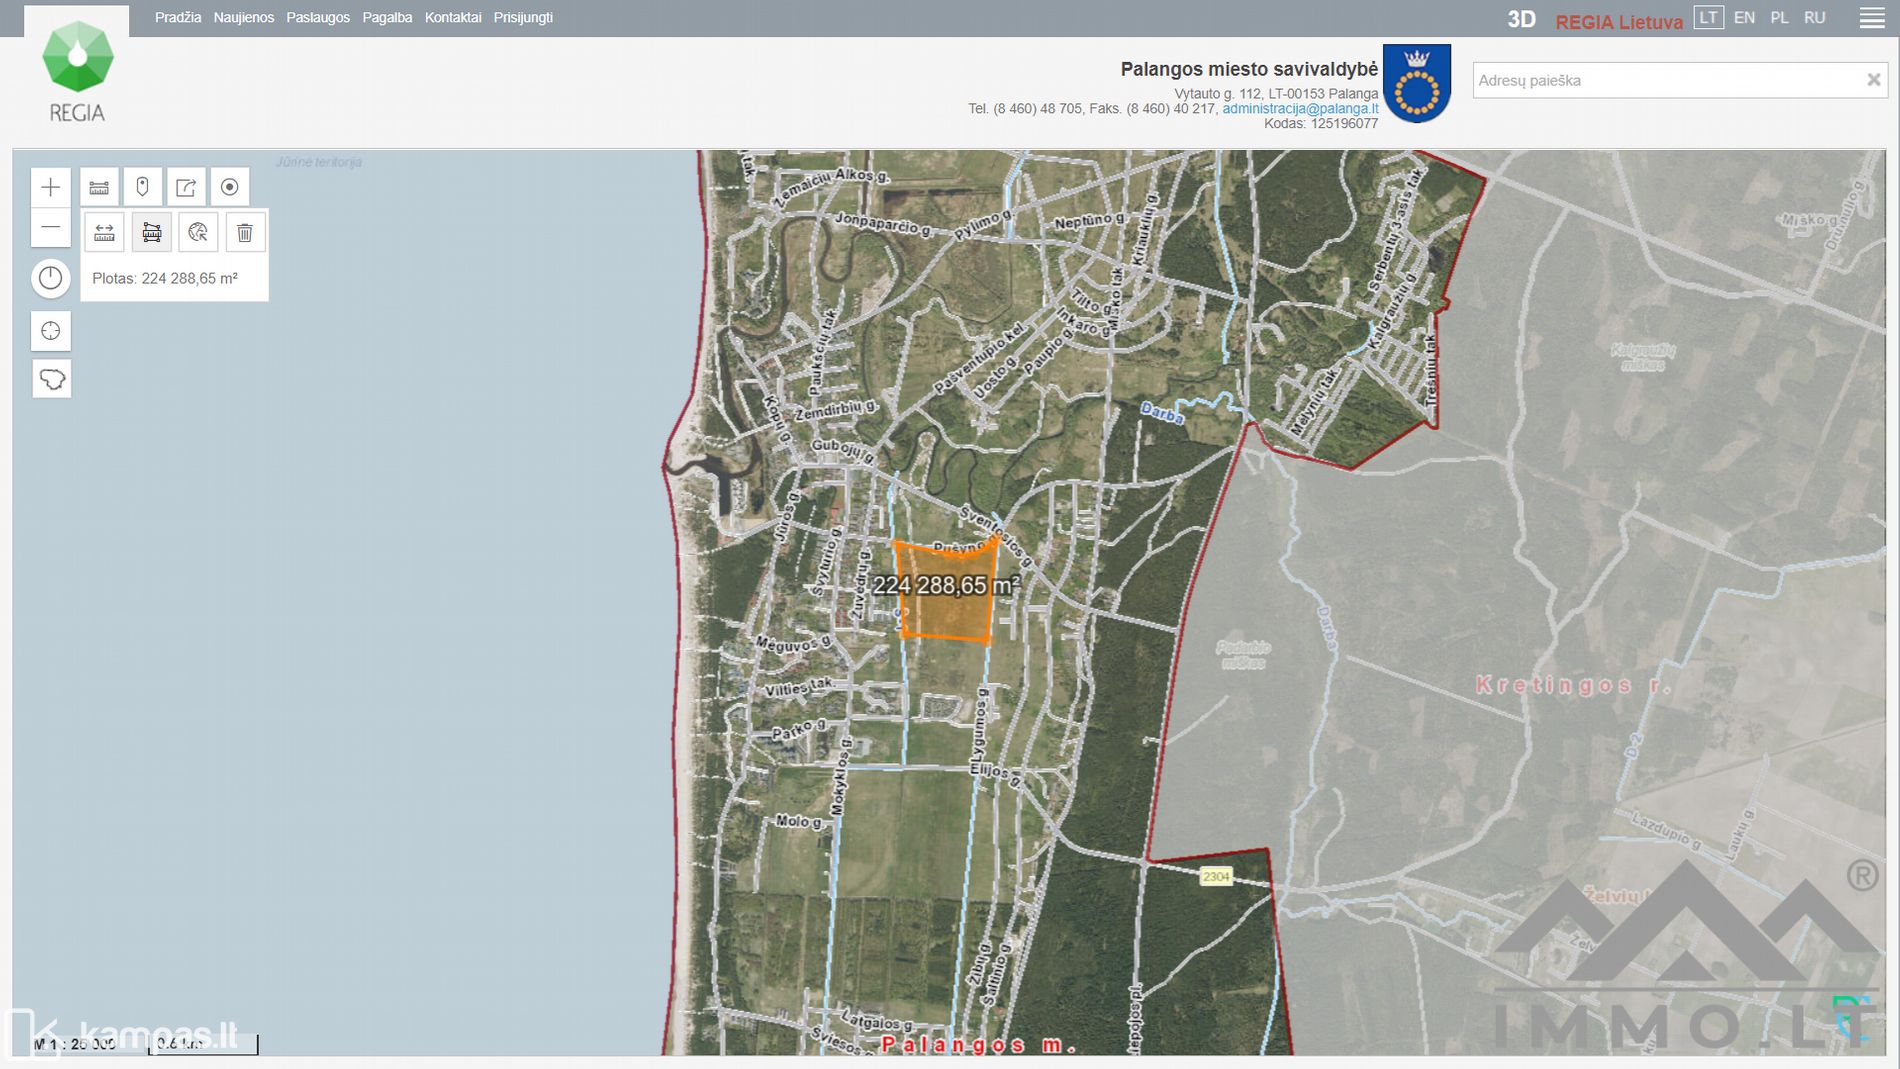Reset map rotation with compass button
This screenshot has width=1900, height=1069.
point(51,278)
